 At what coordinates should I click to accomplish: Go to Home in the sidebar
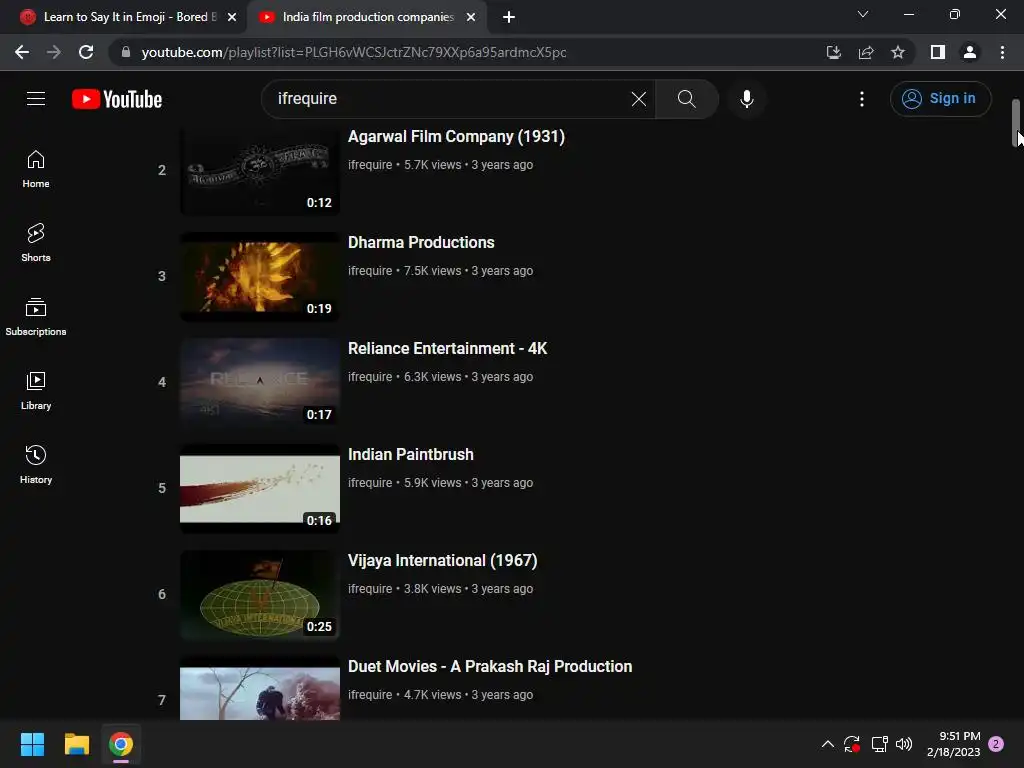[x=36, y=169]
